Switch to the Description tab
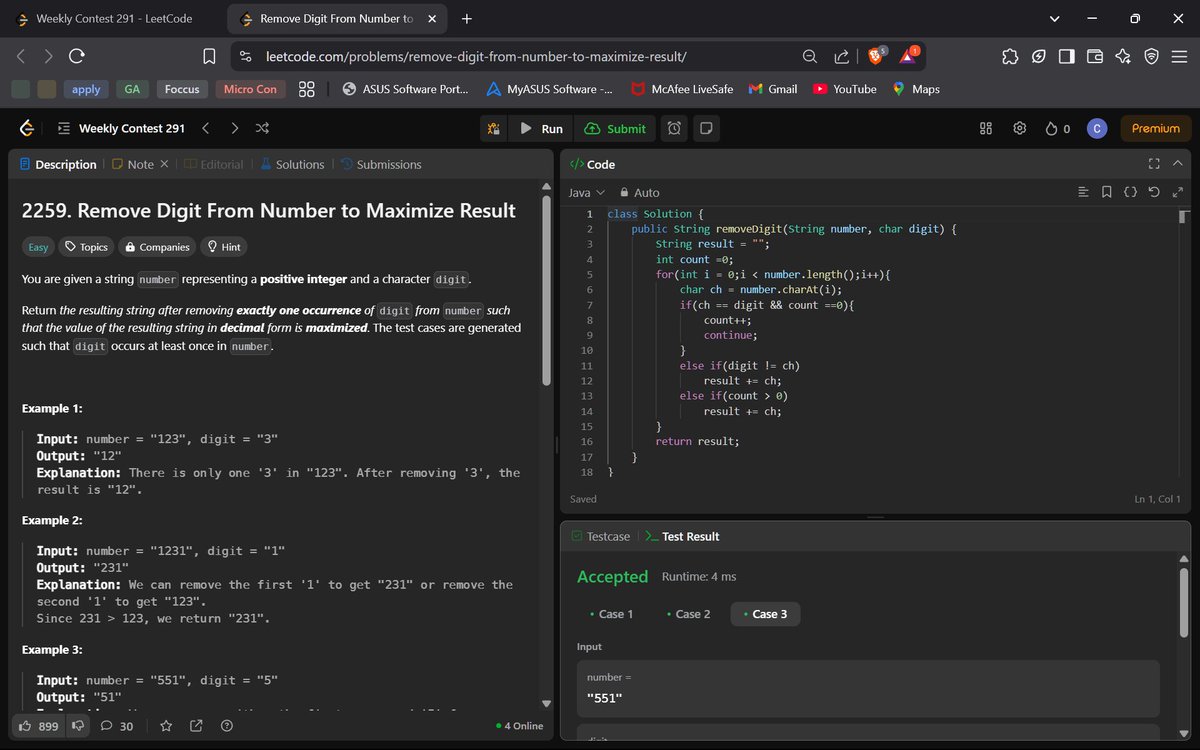 point(58,164)
